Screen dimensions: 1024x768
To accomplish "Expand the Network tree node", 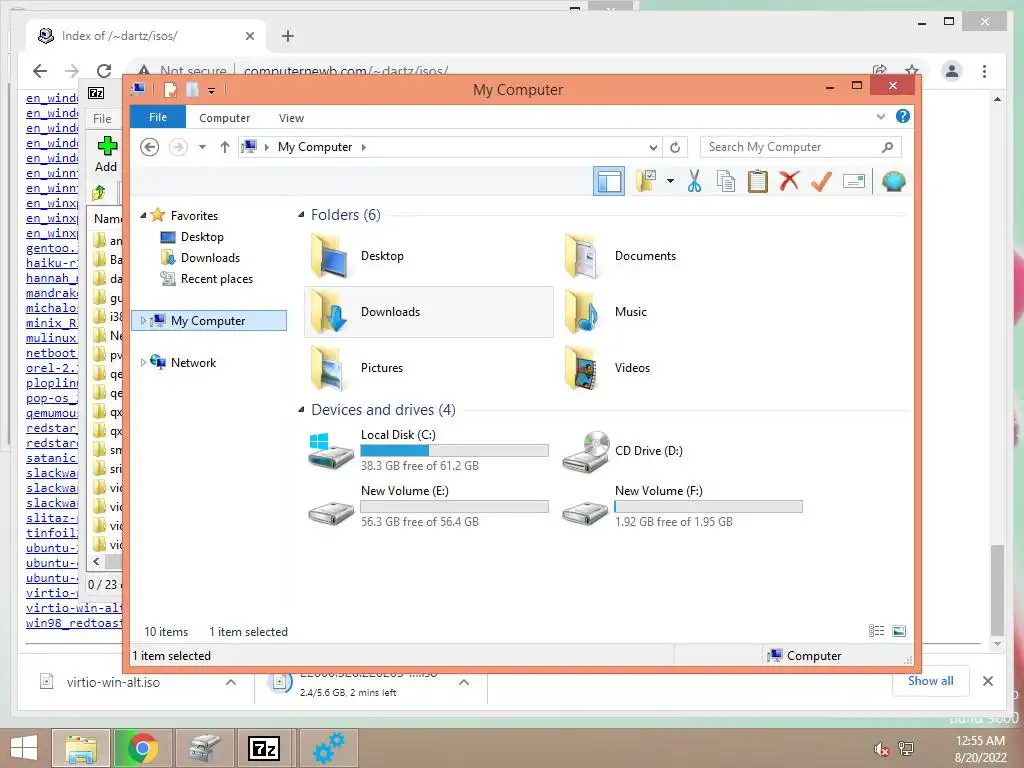I will 143,362.
